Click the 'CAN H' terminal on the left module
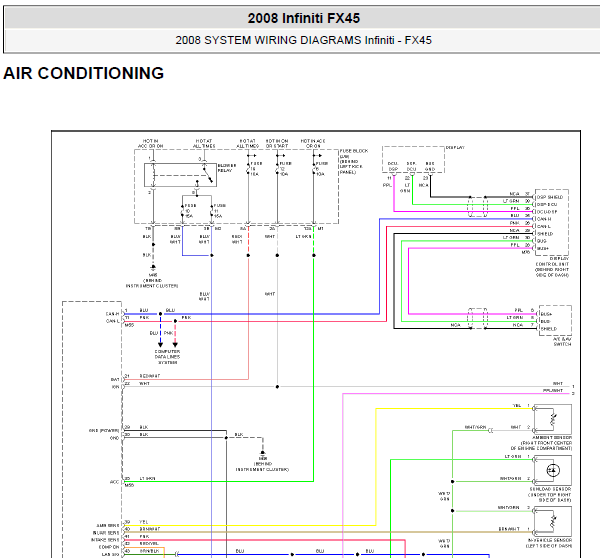This screenshot has width=600, height=558. pos(112,314)
